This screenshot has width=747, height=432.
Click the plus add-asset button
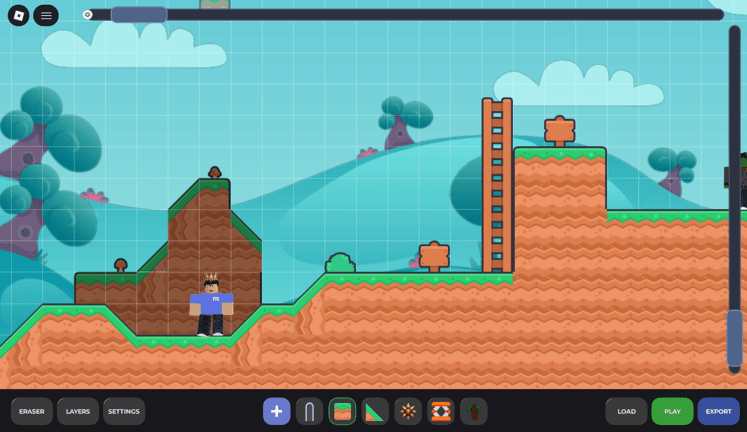point(276,411)
